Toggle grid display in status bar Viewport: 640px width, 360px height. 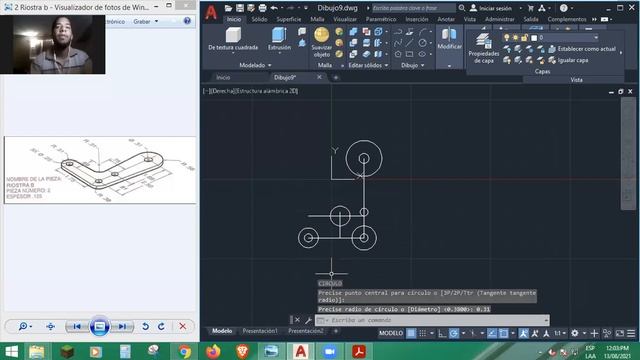click(411, 333)
